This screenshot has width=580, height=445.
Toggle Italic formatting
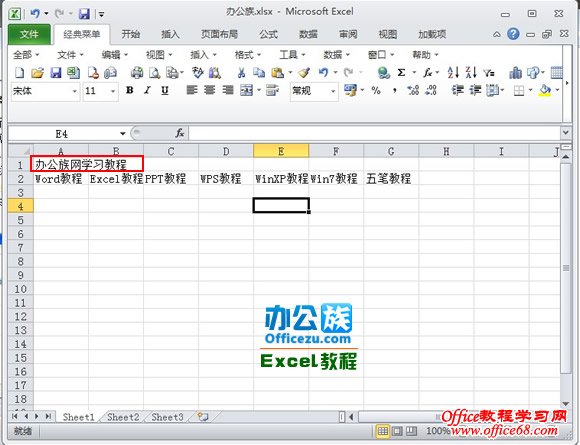tap(147, 90)
